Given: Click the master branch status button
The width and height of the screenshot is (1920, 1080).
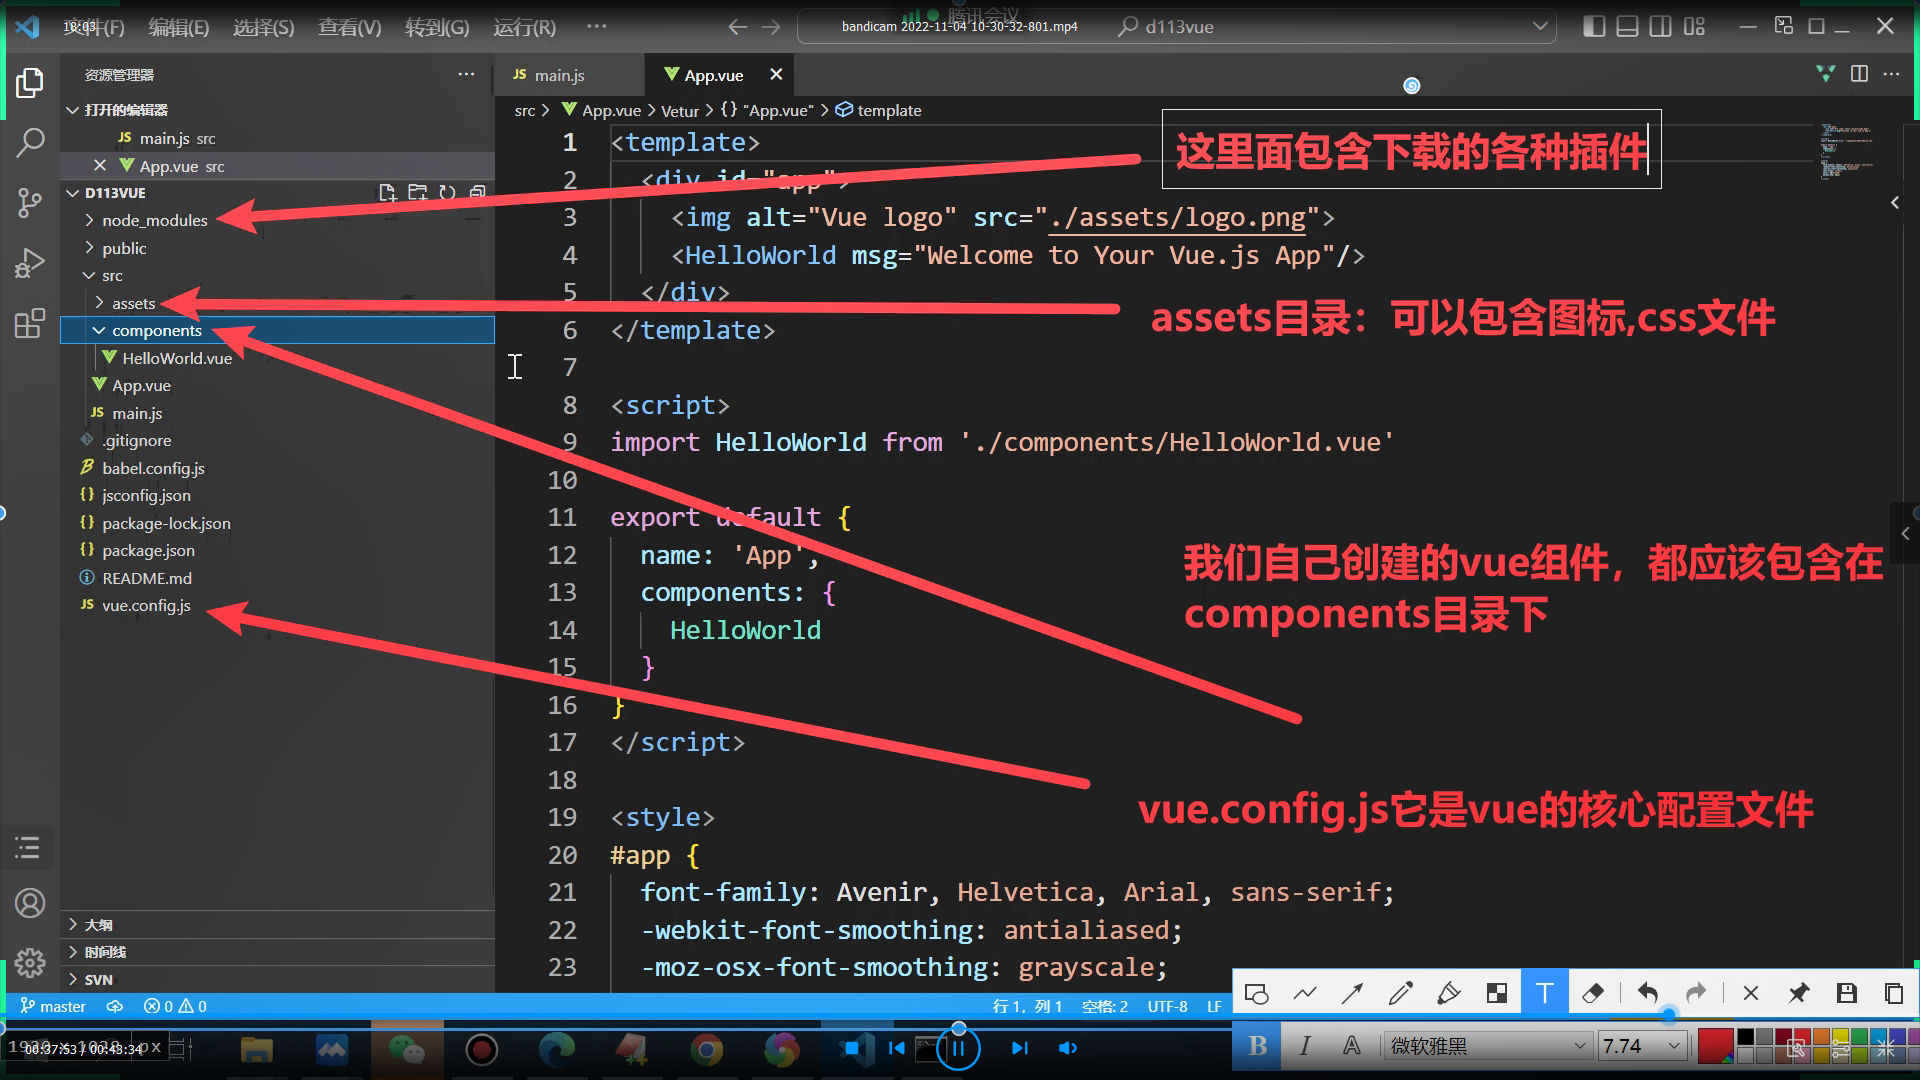Looking at the screenshot, I should 54,1006.
